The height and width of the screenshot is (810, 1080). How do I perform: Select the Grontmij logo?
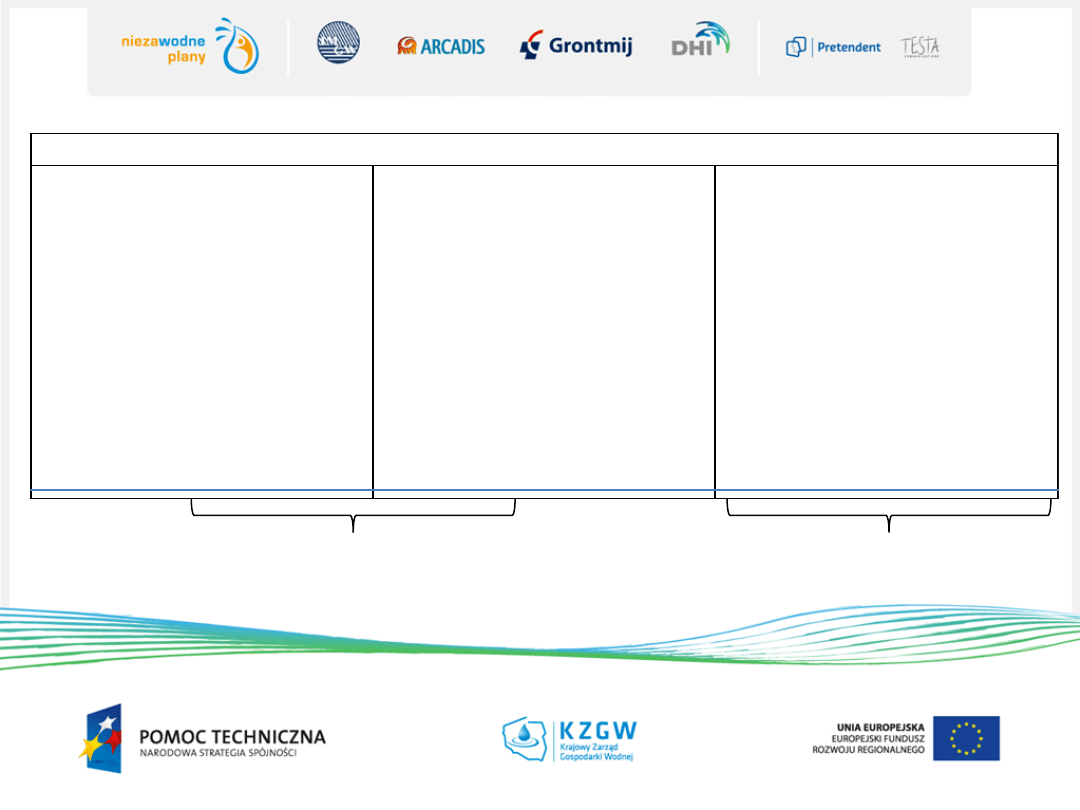576,46
